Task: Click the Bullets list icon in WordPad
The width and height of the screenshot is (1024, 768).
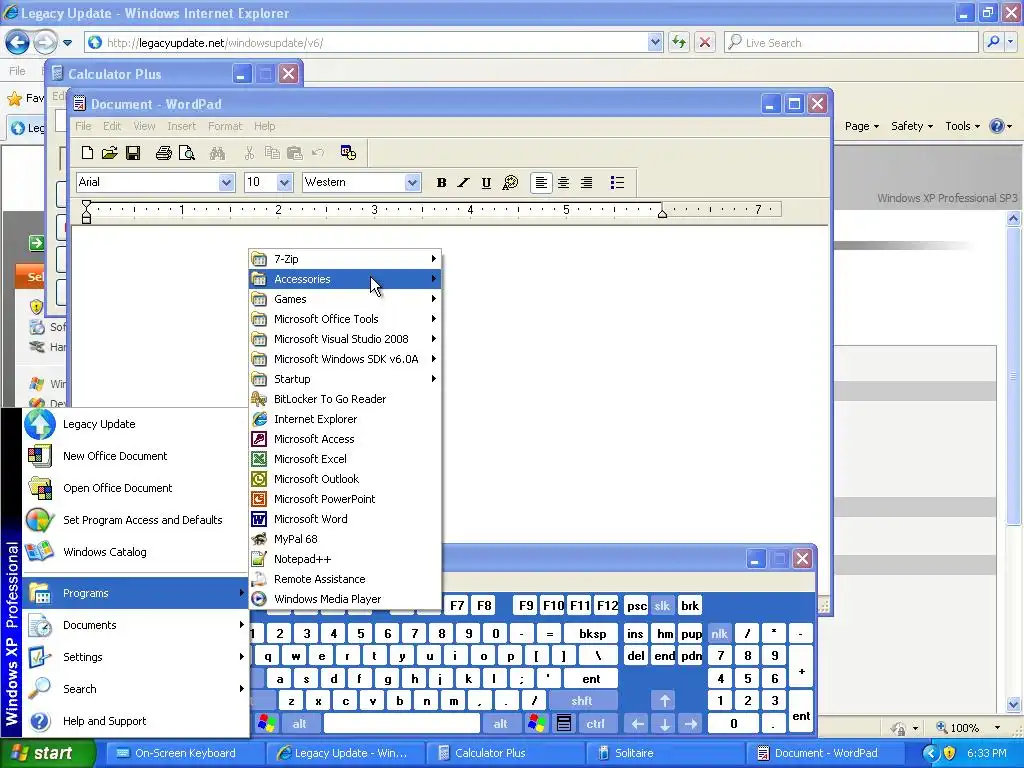Action: [x=617, y=183]
